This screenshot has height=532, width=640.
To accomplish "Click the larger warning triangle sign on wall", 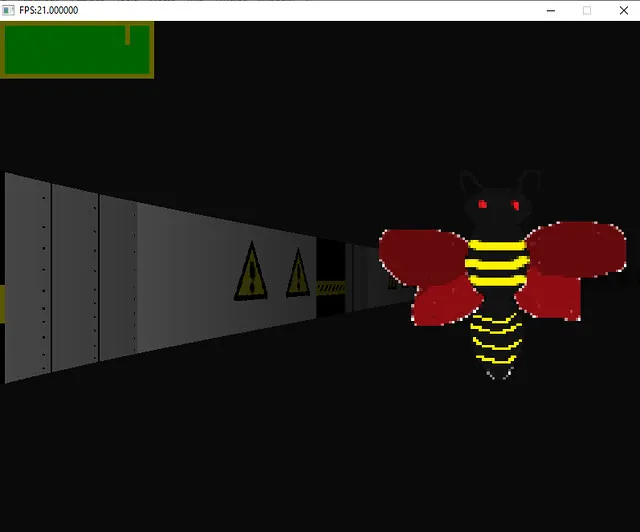I will point(251,271).
